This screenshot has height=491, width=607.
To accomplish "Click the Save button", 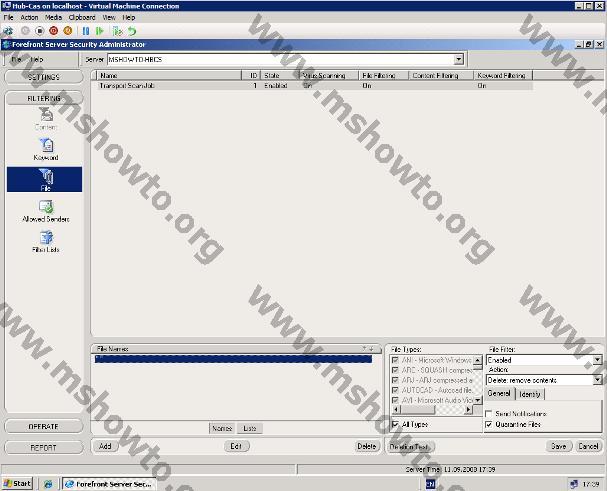I will (558, 446).
